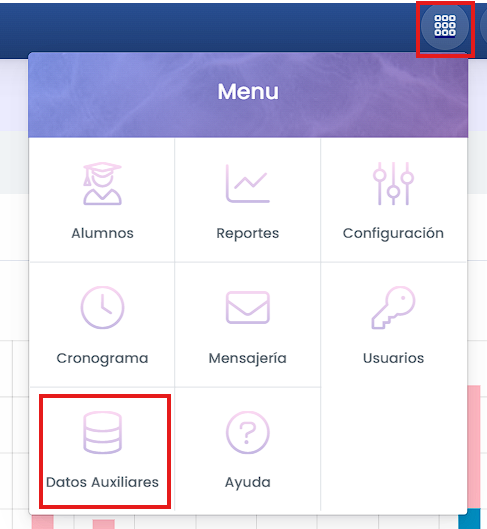The height and width of the screenshot is (529, 487).
Task: Click the Datos Auxiliares label
Action: [x=102, y=482]
